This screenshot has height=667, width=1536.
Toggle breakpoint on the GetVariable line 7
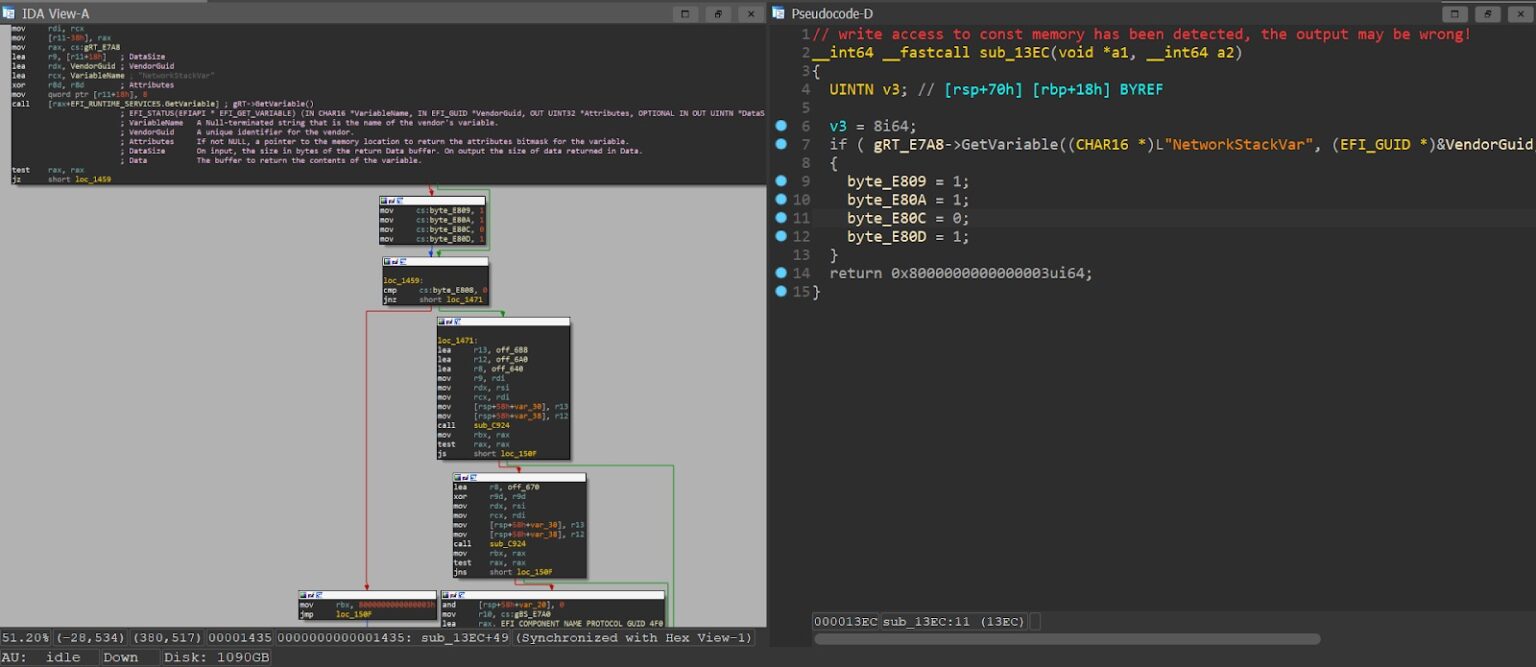(781, 145)
